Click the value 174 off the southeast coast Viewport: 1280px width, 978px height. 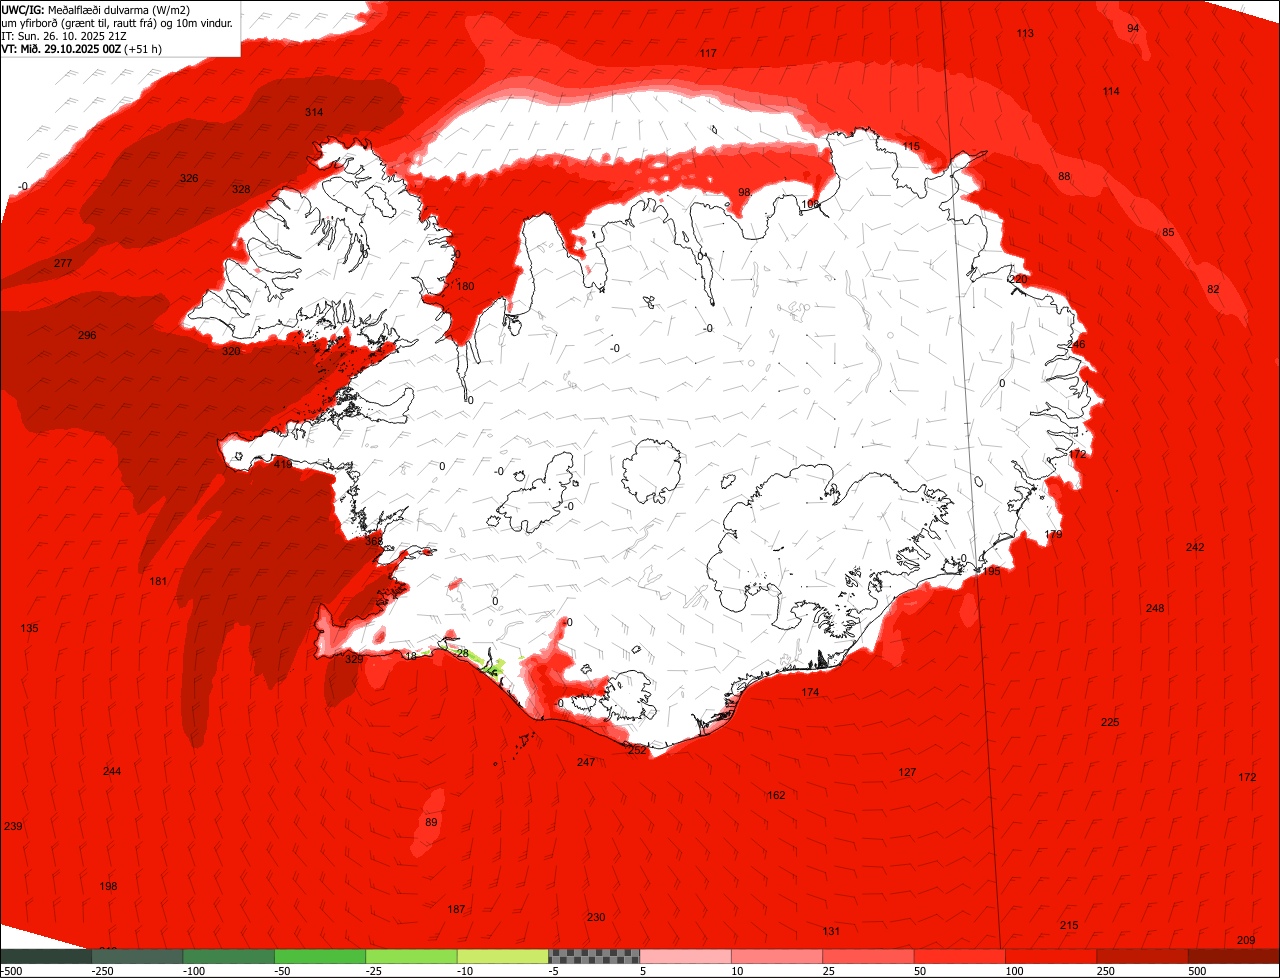pos(810,692)
